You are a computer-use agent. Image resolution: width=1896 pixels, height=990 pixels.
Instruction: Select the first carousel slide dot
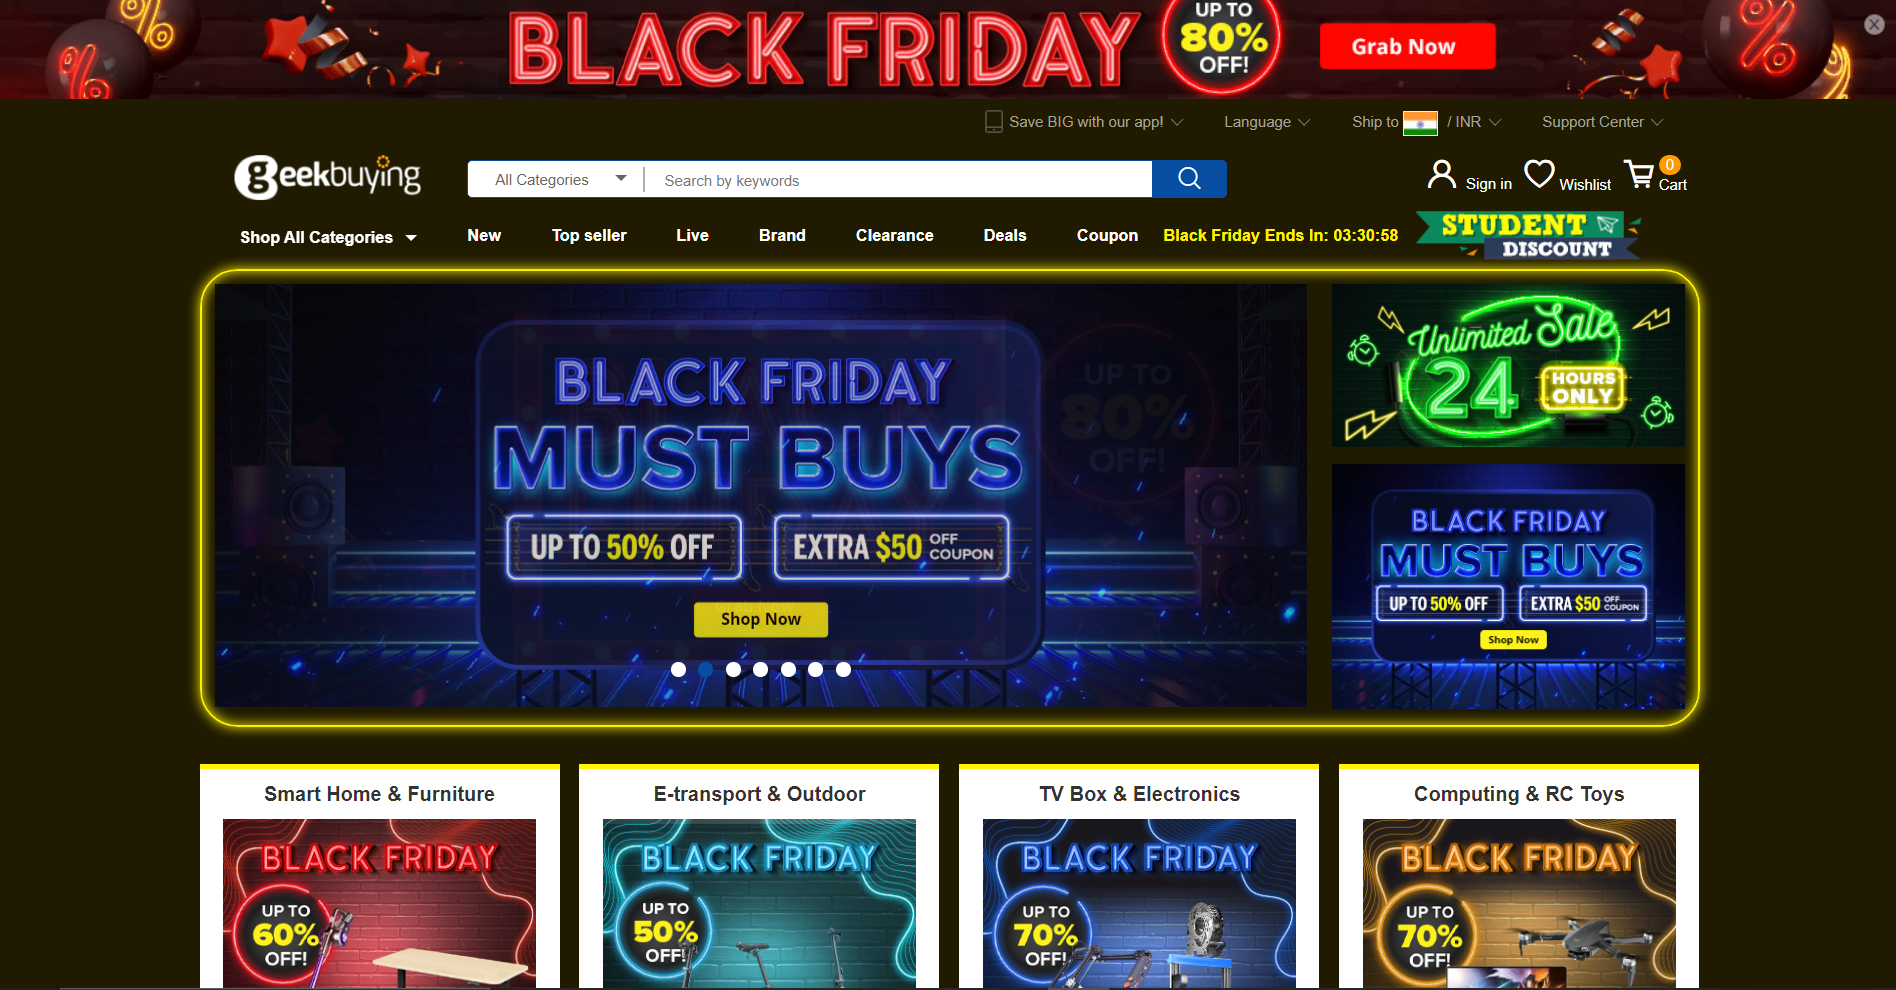678,669
